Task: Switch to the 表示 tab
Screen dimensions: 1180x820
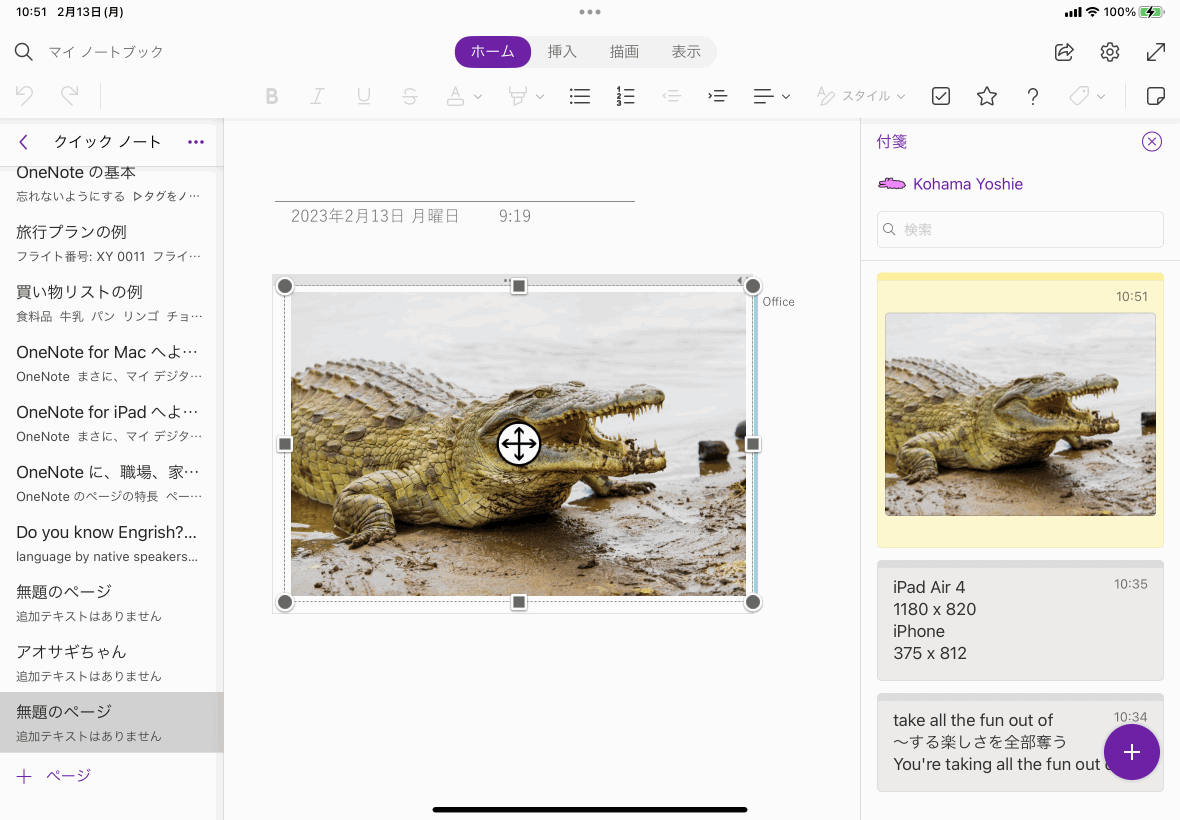Action: coord(686,52)
